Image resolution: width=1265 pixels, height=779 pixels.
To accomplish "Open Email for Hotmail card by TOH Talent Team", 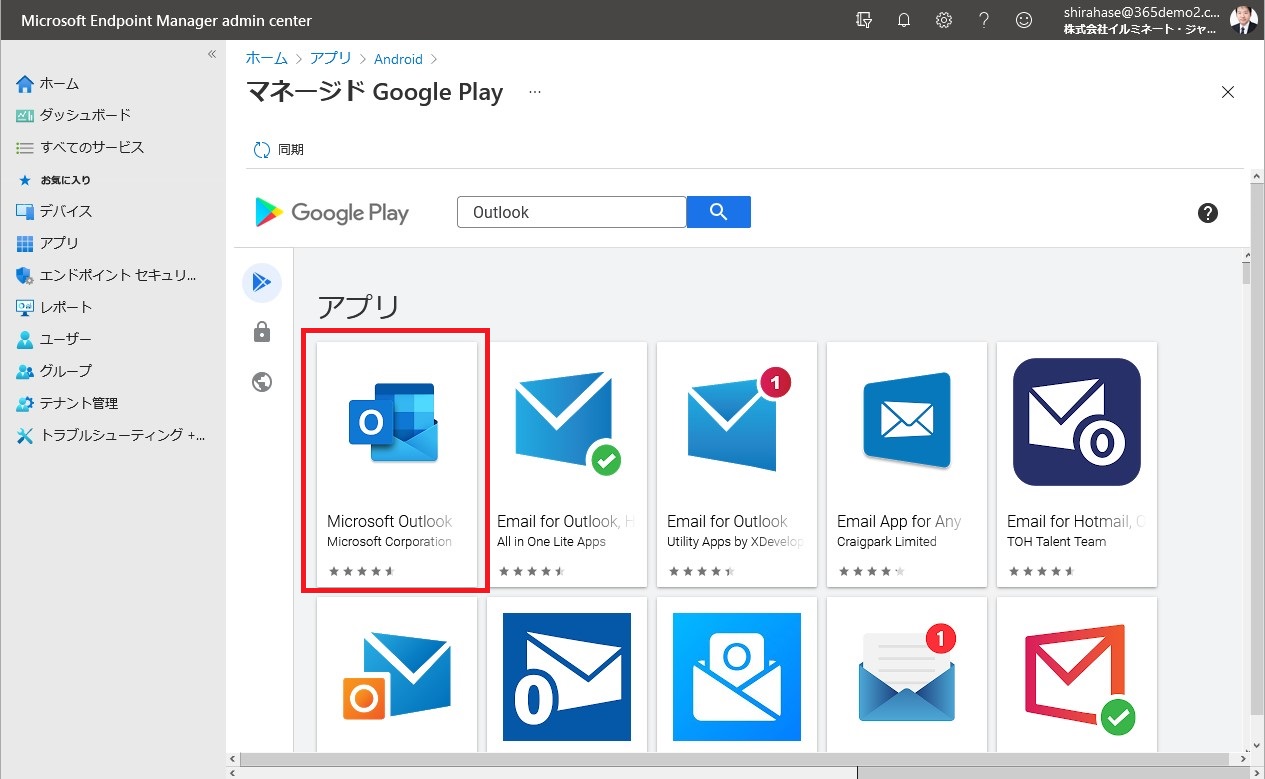I will click(1077, 464).
